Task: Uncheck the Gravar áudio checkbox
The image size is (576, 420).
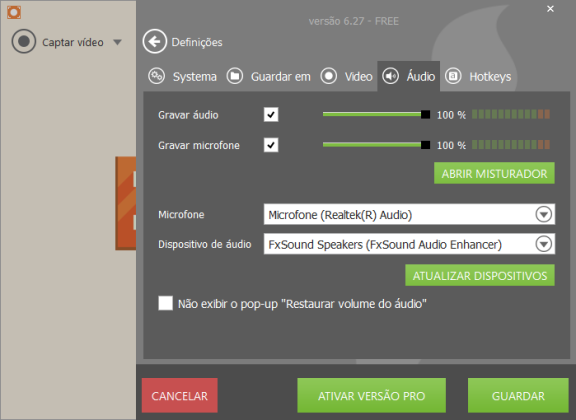Action: [x=271, y=115]
